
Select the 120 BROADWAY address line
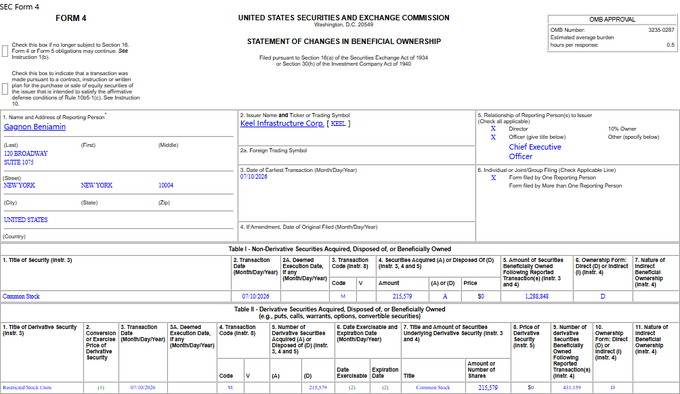[26, 153]
